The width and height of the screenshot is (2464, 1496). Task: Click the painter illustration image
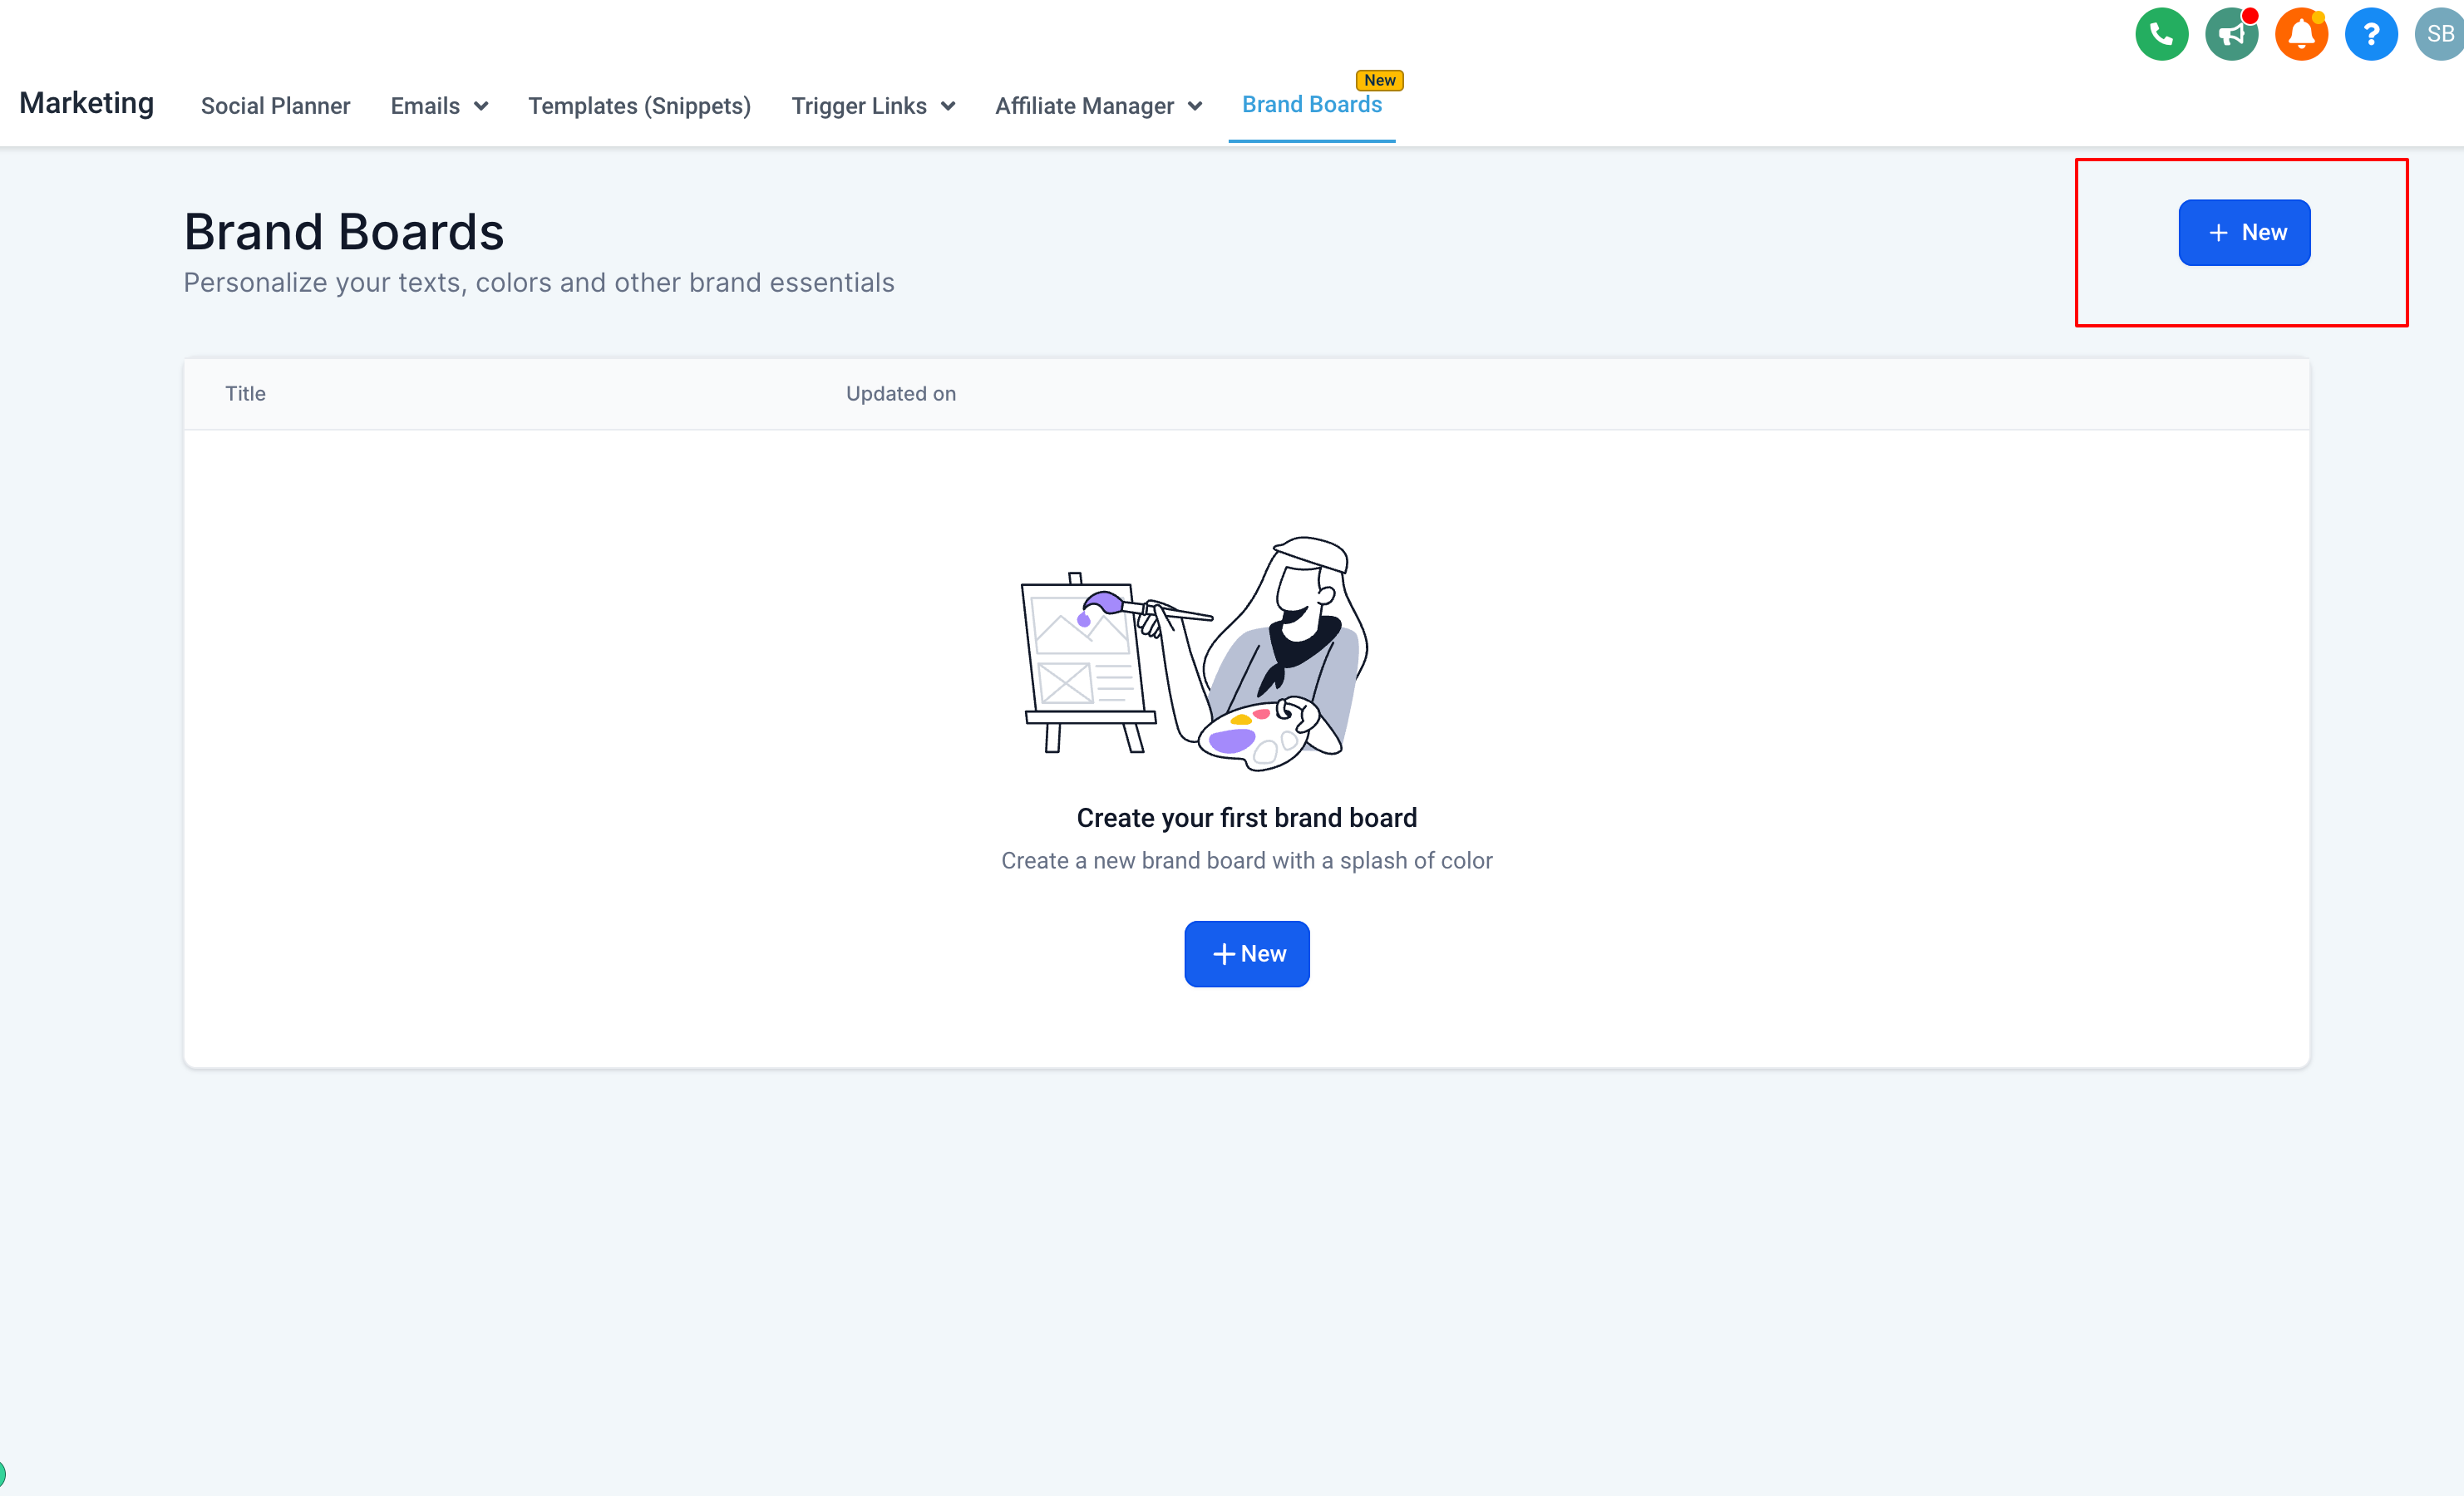pos(1195,654)
